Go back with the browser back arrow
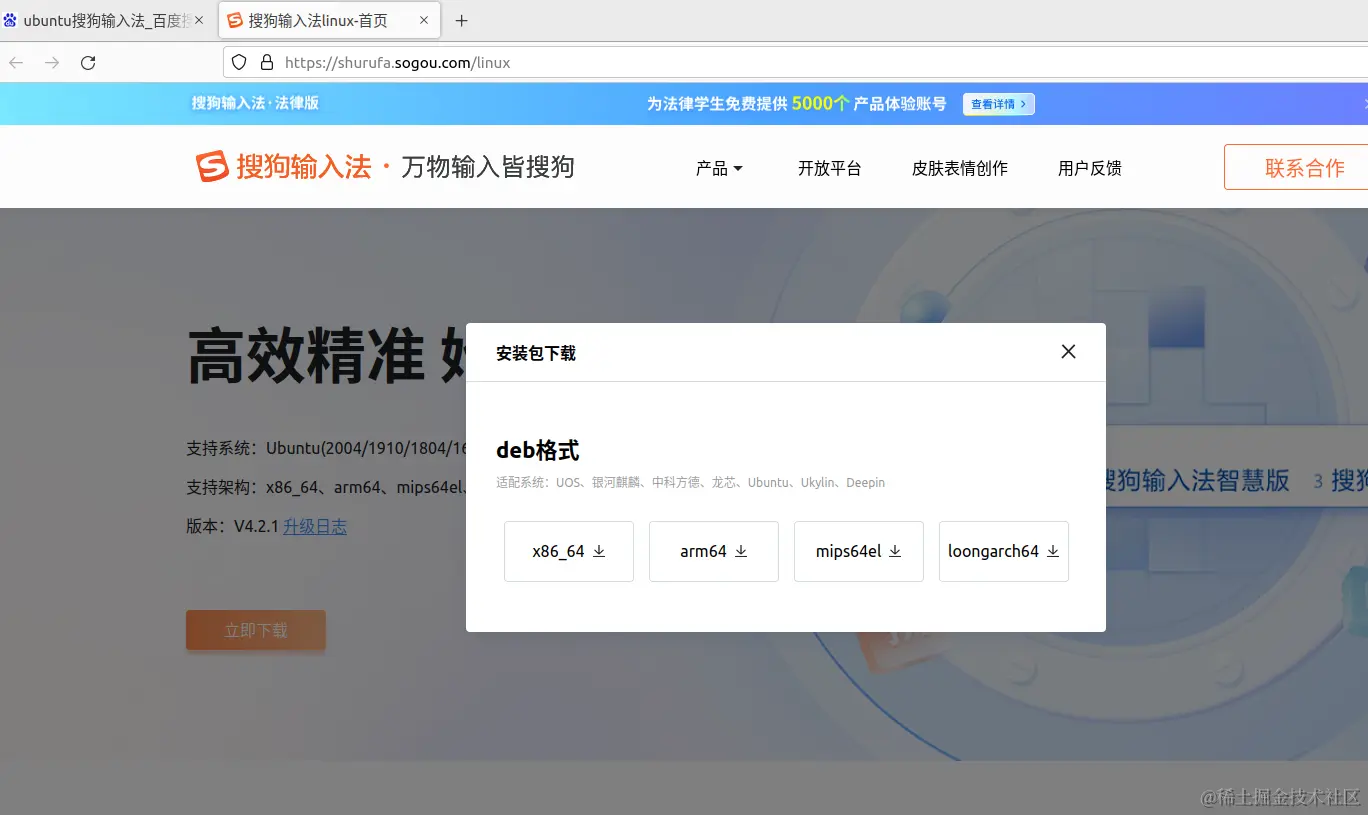The width and height of the screenshot is (1368, 815). click(x=16, y=62)
